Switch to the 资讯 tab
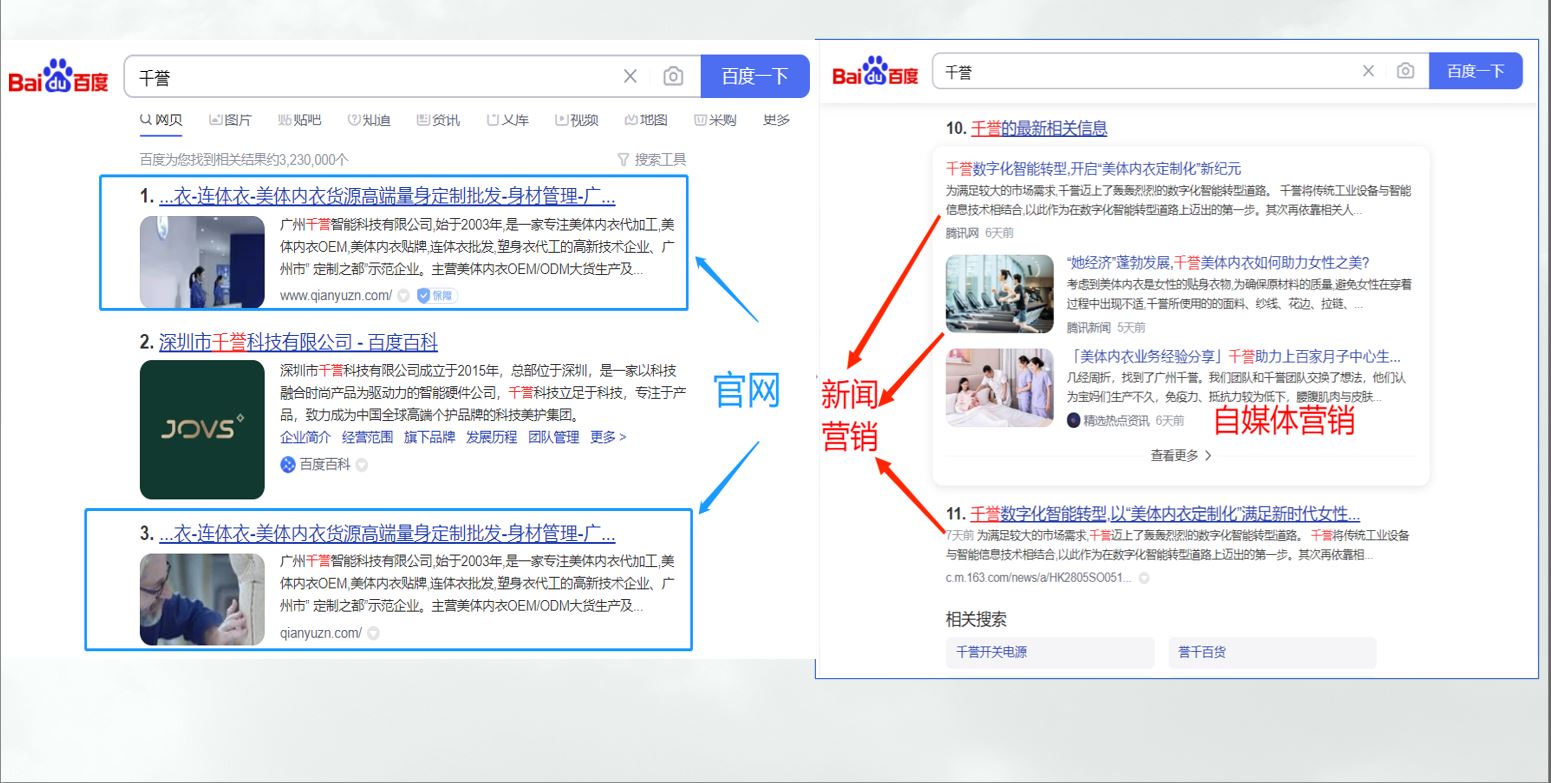The width and height of the screenshot is (1551, 783). pos(438,120)
